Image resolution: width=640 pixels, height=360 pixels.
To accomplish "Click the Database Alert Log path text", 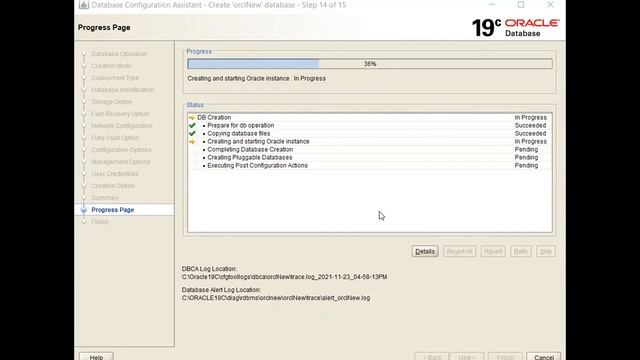I will click(276, 298).
